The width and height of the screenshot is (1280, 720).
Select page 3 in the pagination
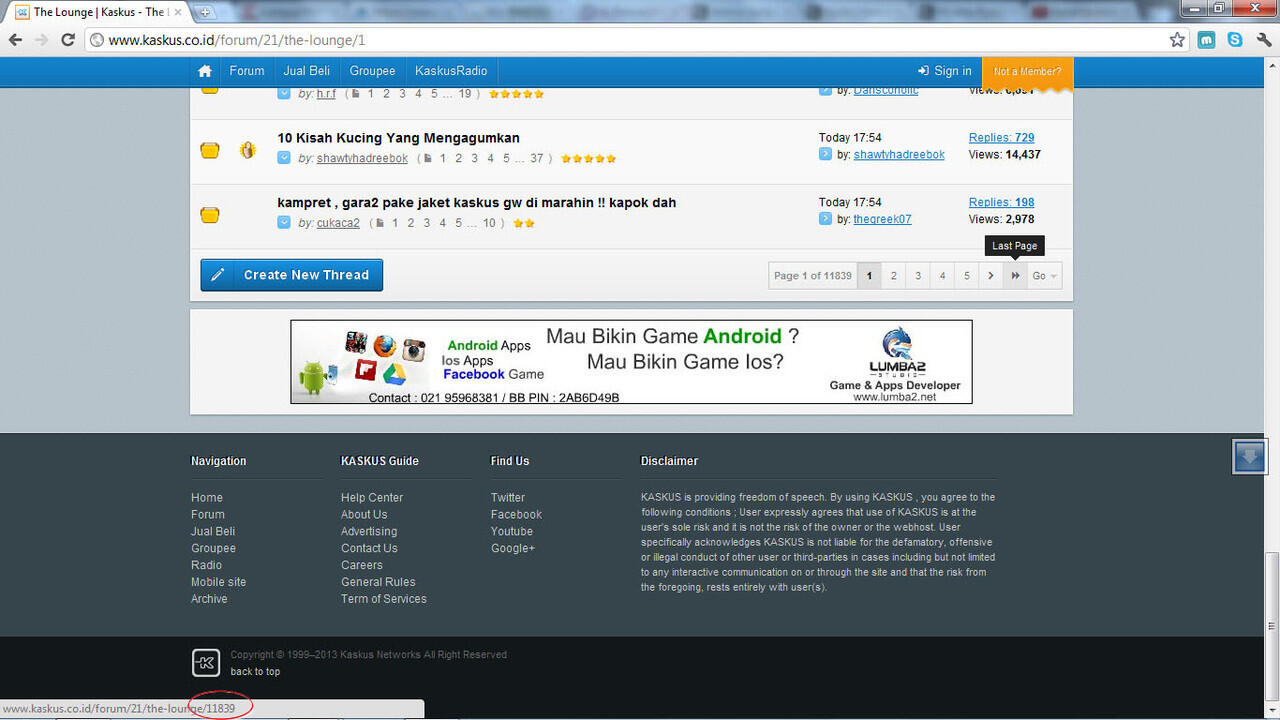(918, 276)
